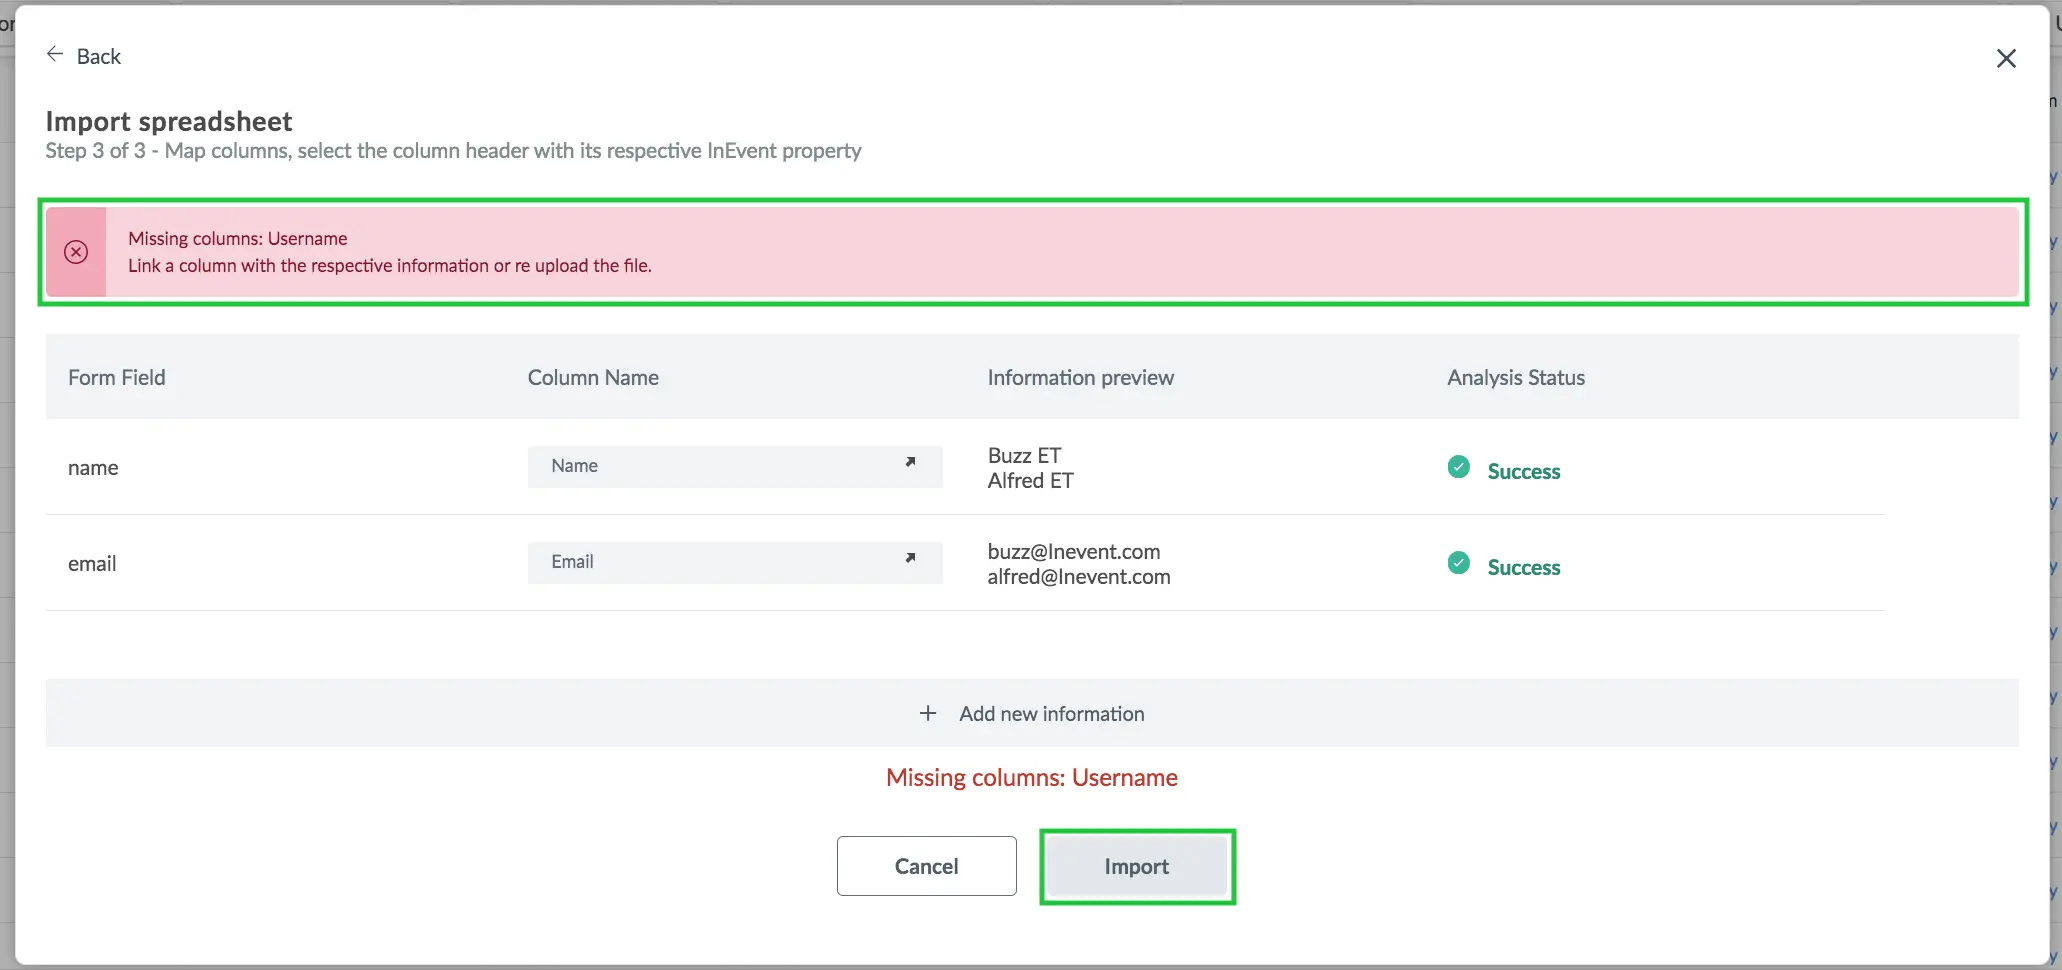Screen dimensions: 2062x970
Task: Click the plus icon beside Add new information
Action: [x=928, y=713]
